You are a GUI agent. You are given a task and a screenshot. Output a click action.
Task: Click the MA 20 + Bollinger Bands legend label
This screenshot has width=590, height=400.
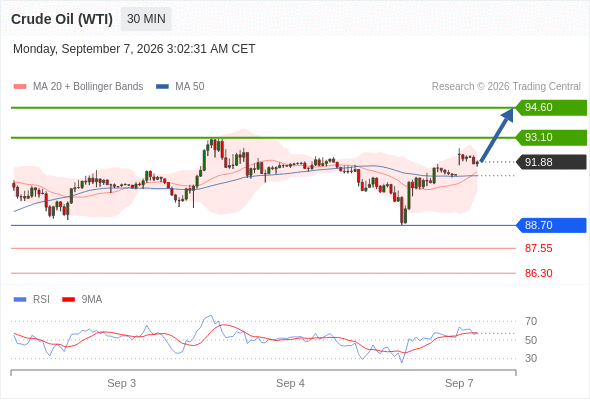coord(88,87)
